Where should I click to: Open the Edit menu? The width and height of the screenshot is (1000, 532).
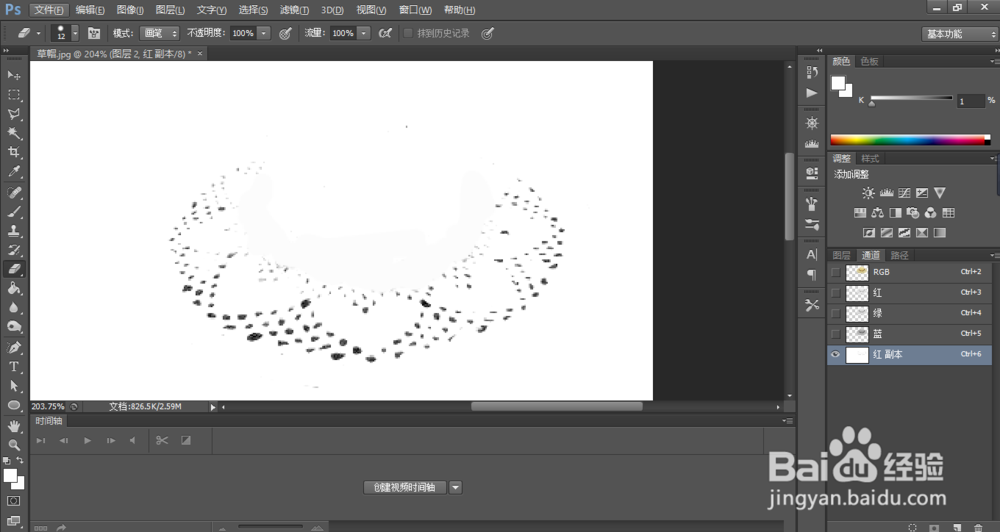tap(90, 10)
